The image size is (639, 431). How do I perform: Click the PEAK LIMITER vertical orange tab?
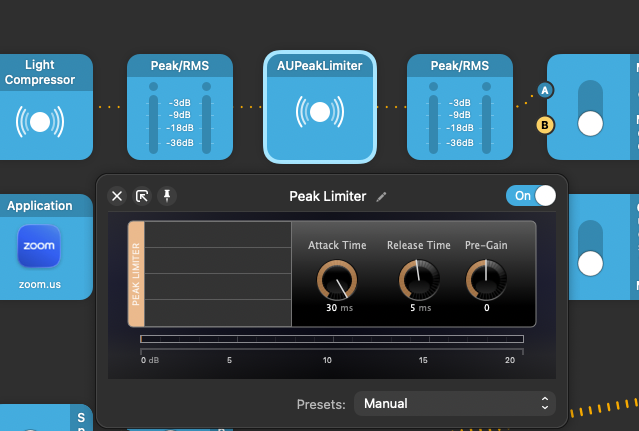pyautogui.click(x=136, y=274)
